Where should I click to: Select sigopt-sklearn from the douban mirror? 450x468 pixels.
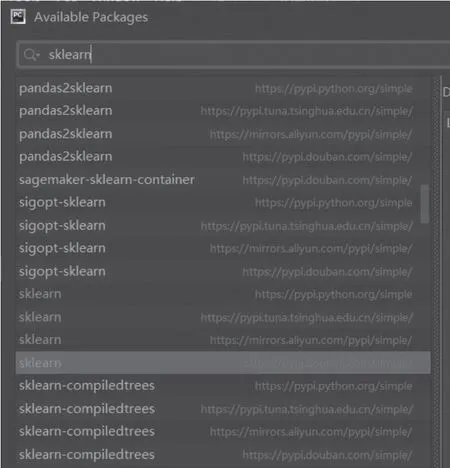click(223, 272)
